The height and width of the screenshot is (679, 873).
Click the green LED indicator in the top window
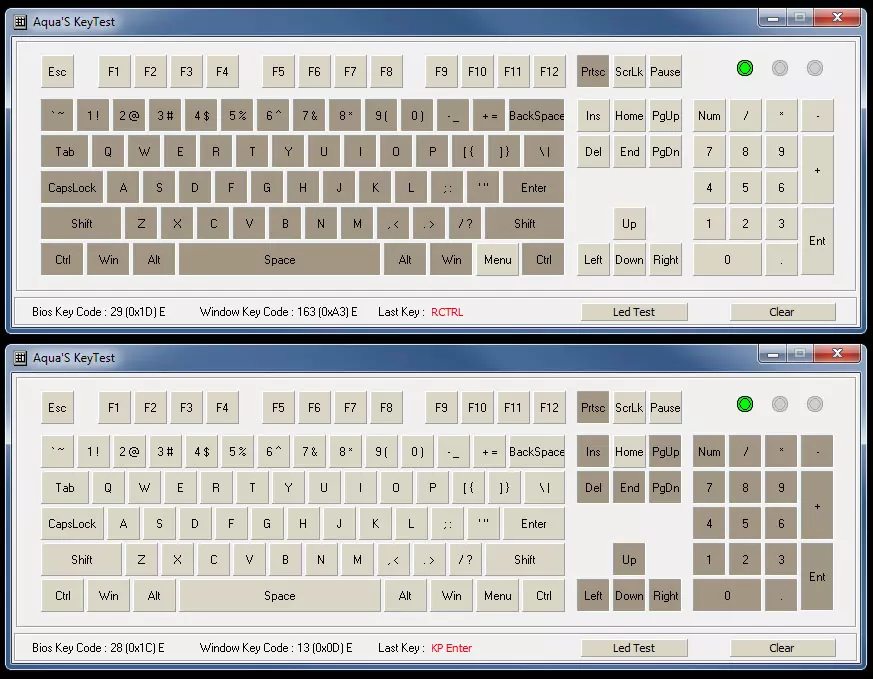pyautogui.click(x=744, y=68)
